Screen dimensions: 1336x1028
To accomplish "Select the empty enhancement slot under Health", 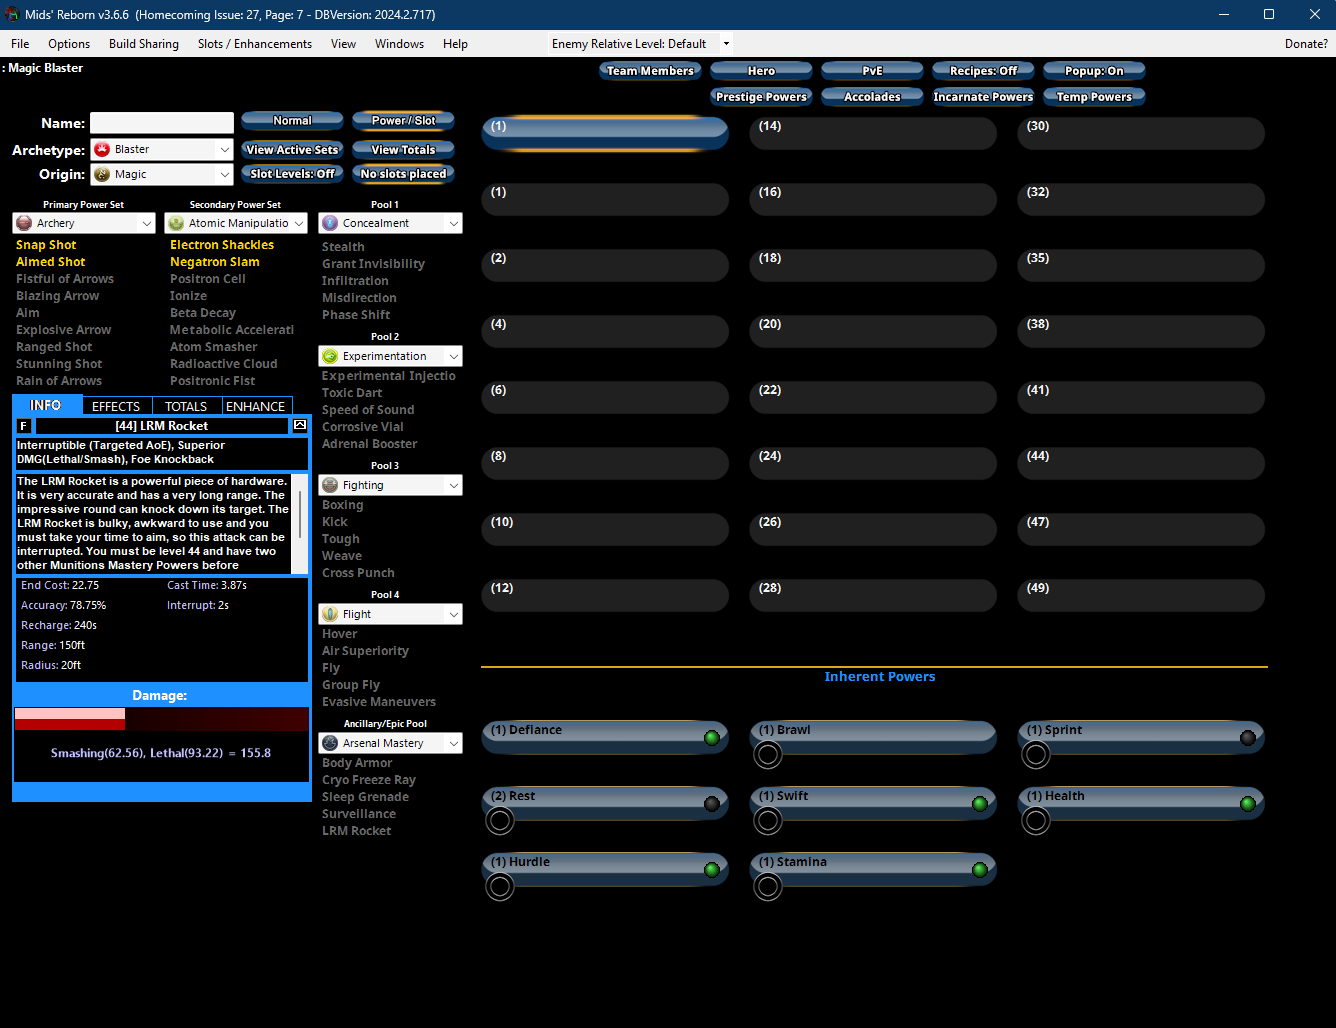I will [x=1036, y=821].
